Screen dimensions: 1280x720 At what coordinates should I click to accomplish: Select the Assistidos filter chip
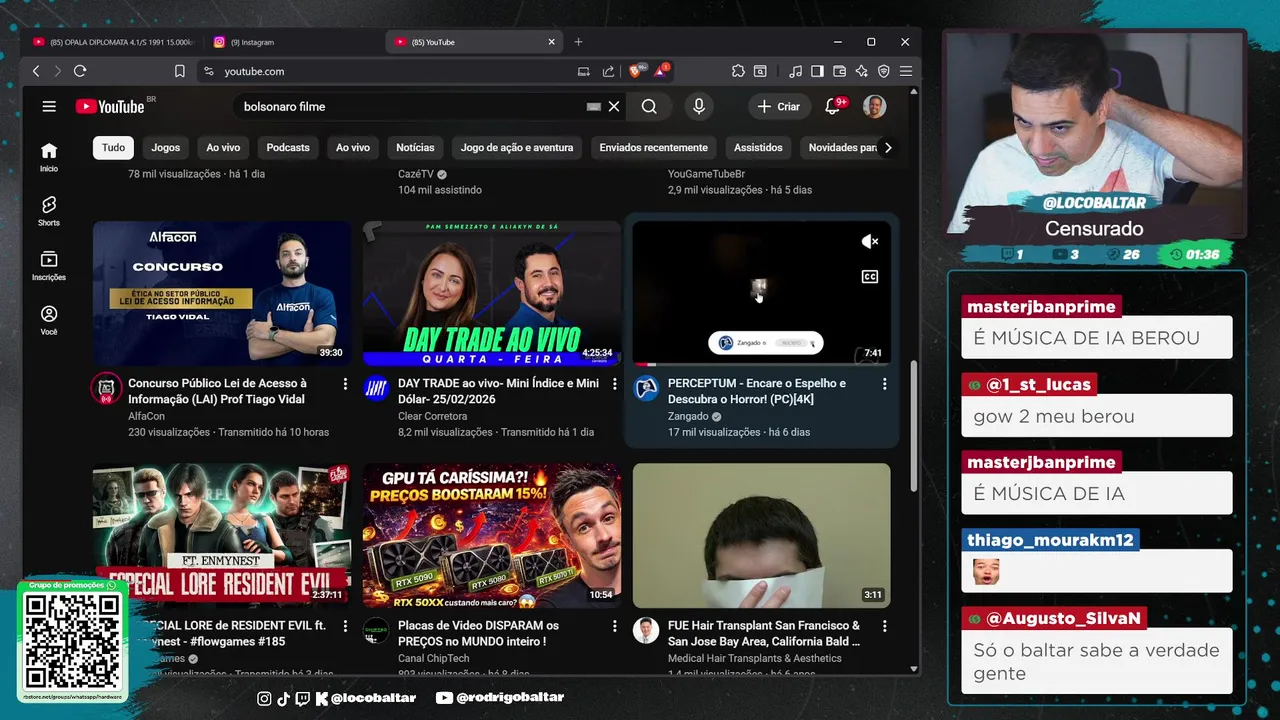click(758, 147)
